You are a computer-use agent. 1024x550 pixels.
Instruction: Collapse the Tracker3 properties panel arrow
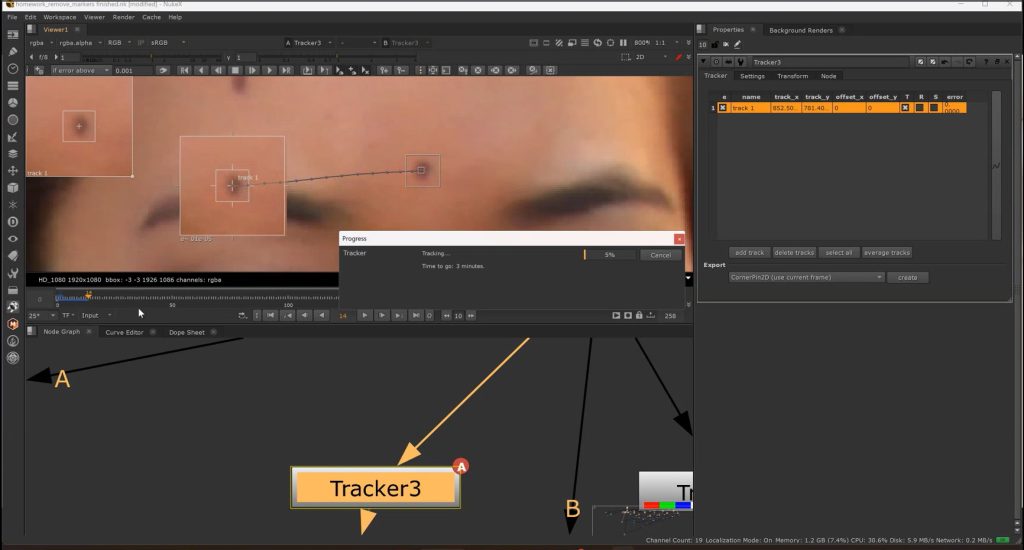point(703,62)
